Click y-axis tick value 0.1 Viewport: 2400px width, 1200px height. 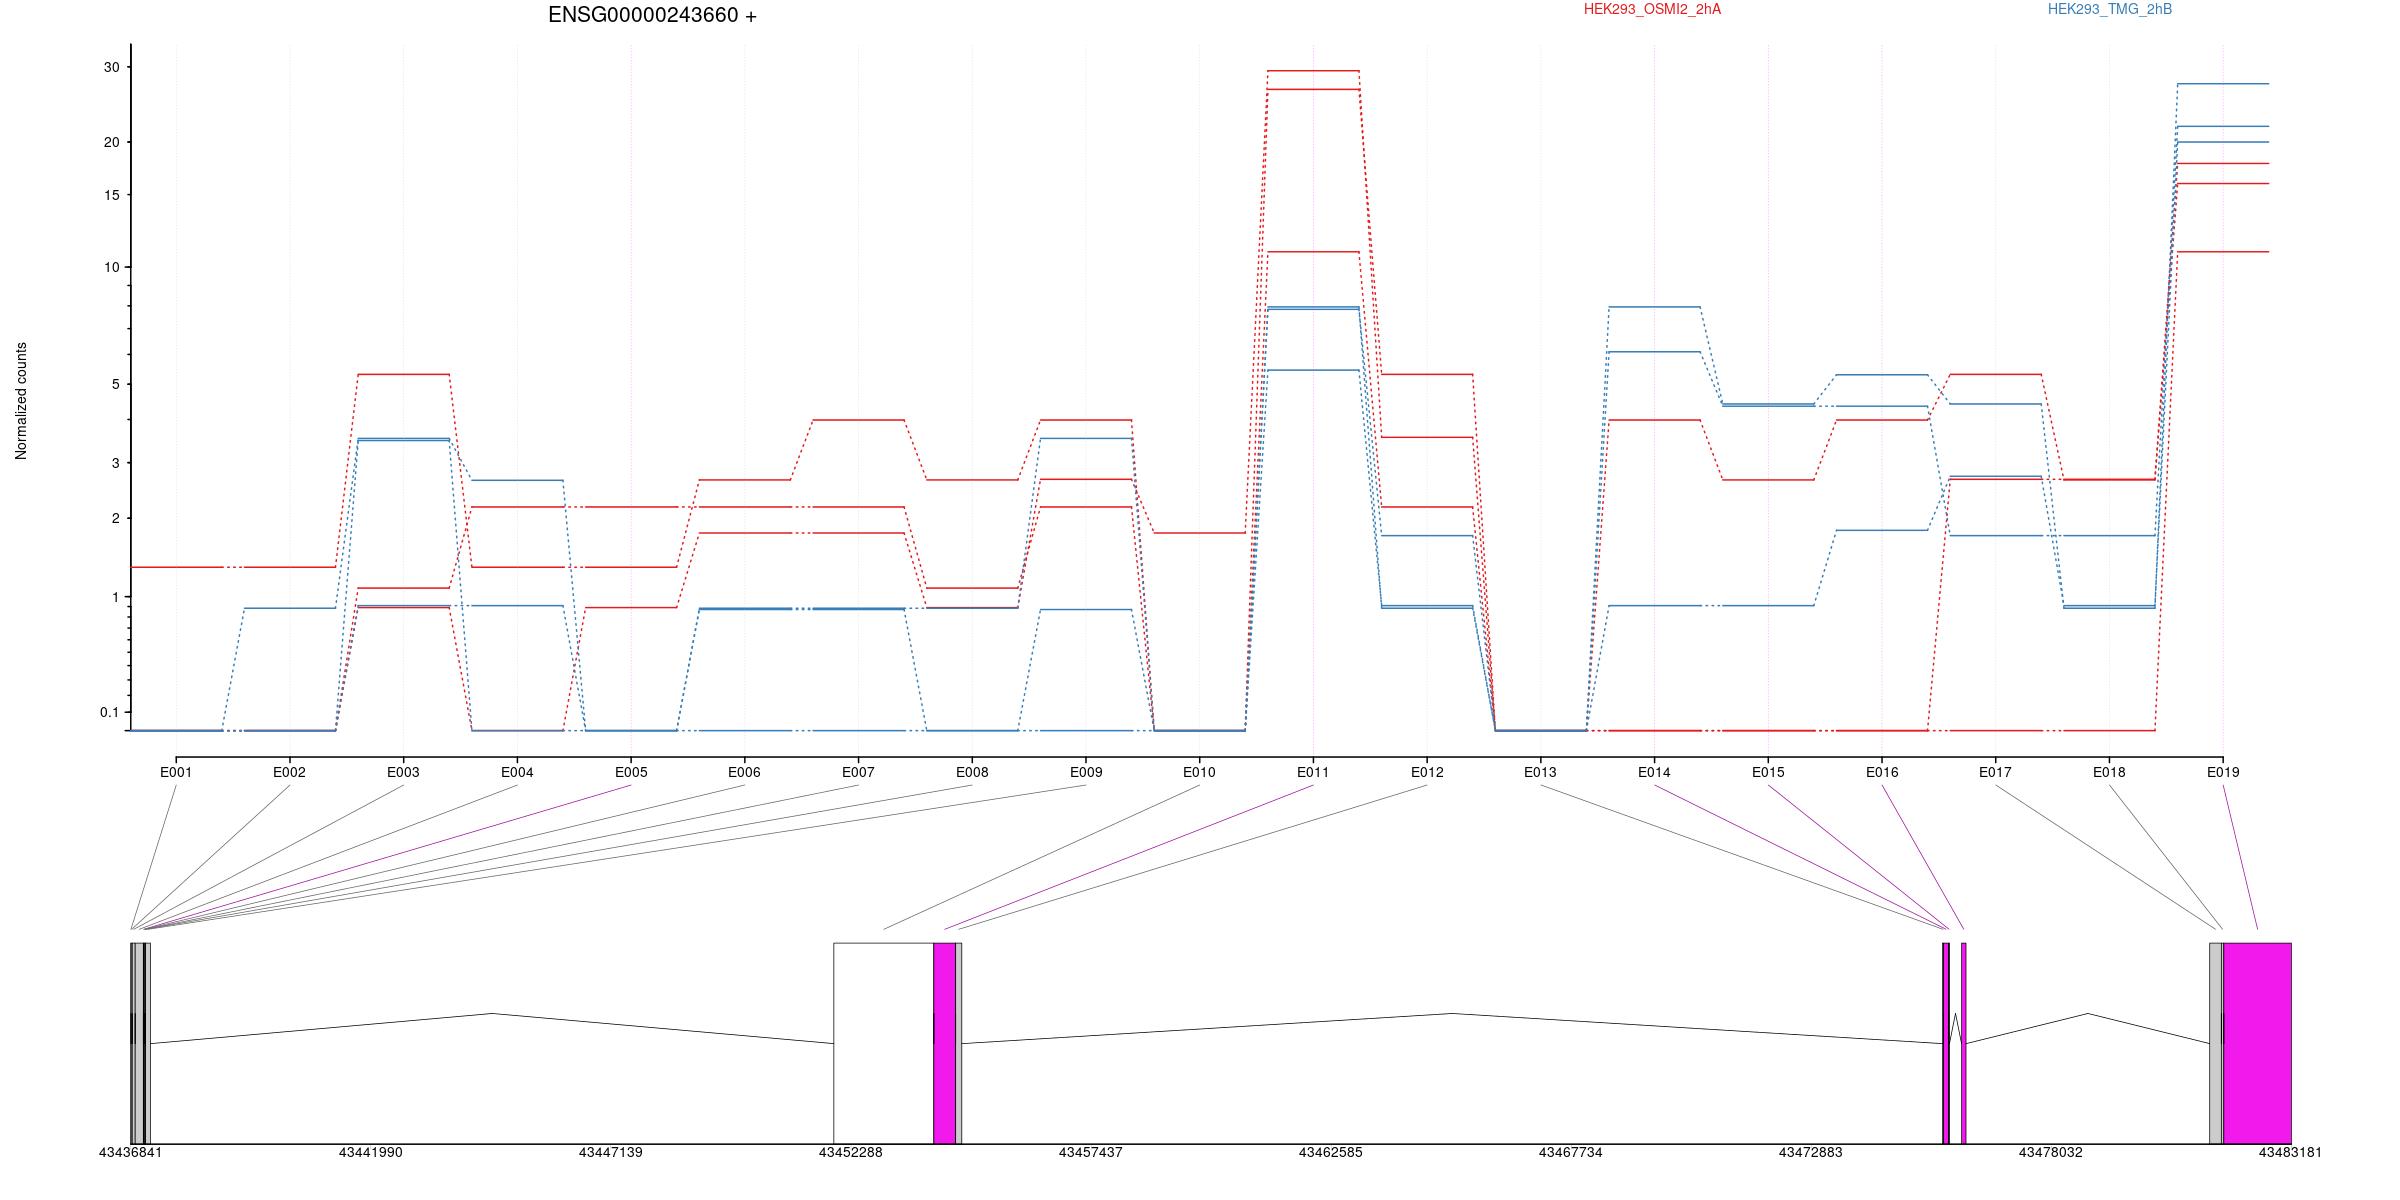(x=109, y=712)
